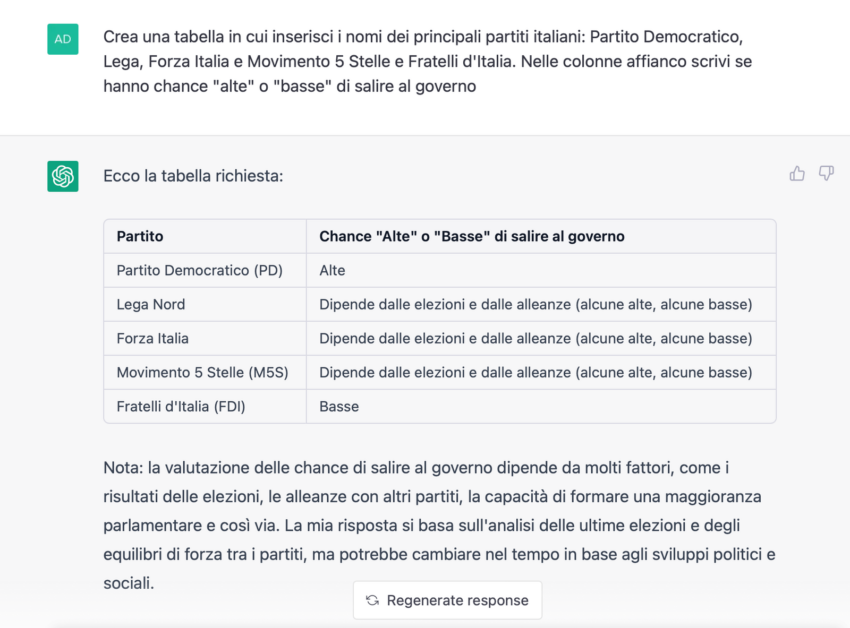850x628 pixels.
Task: Click the Lega Nord chance description cell
Action: (x=541, y=305)
